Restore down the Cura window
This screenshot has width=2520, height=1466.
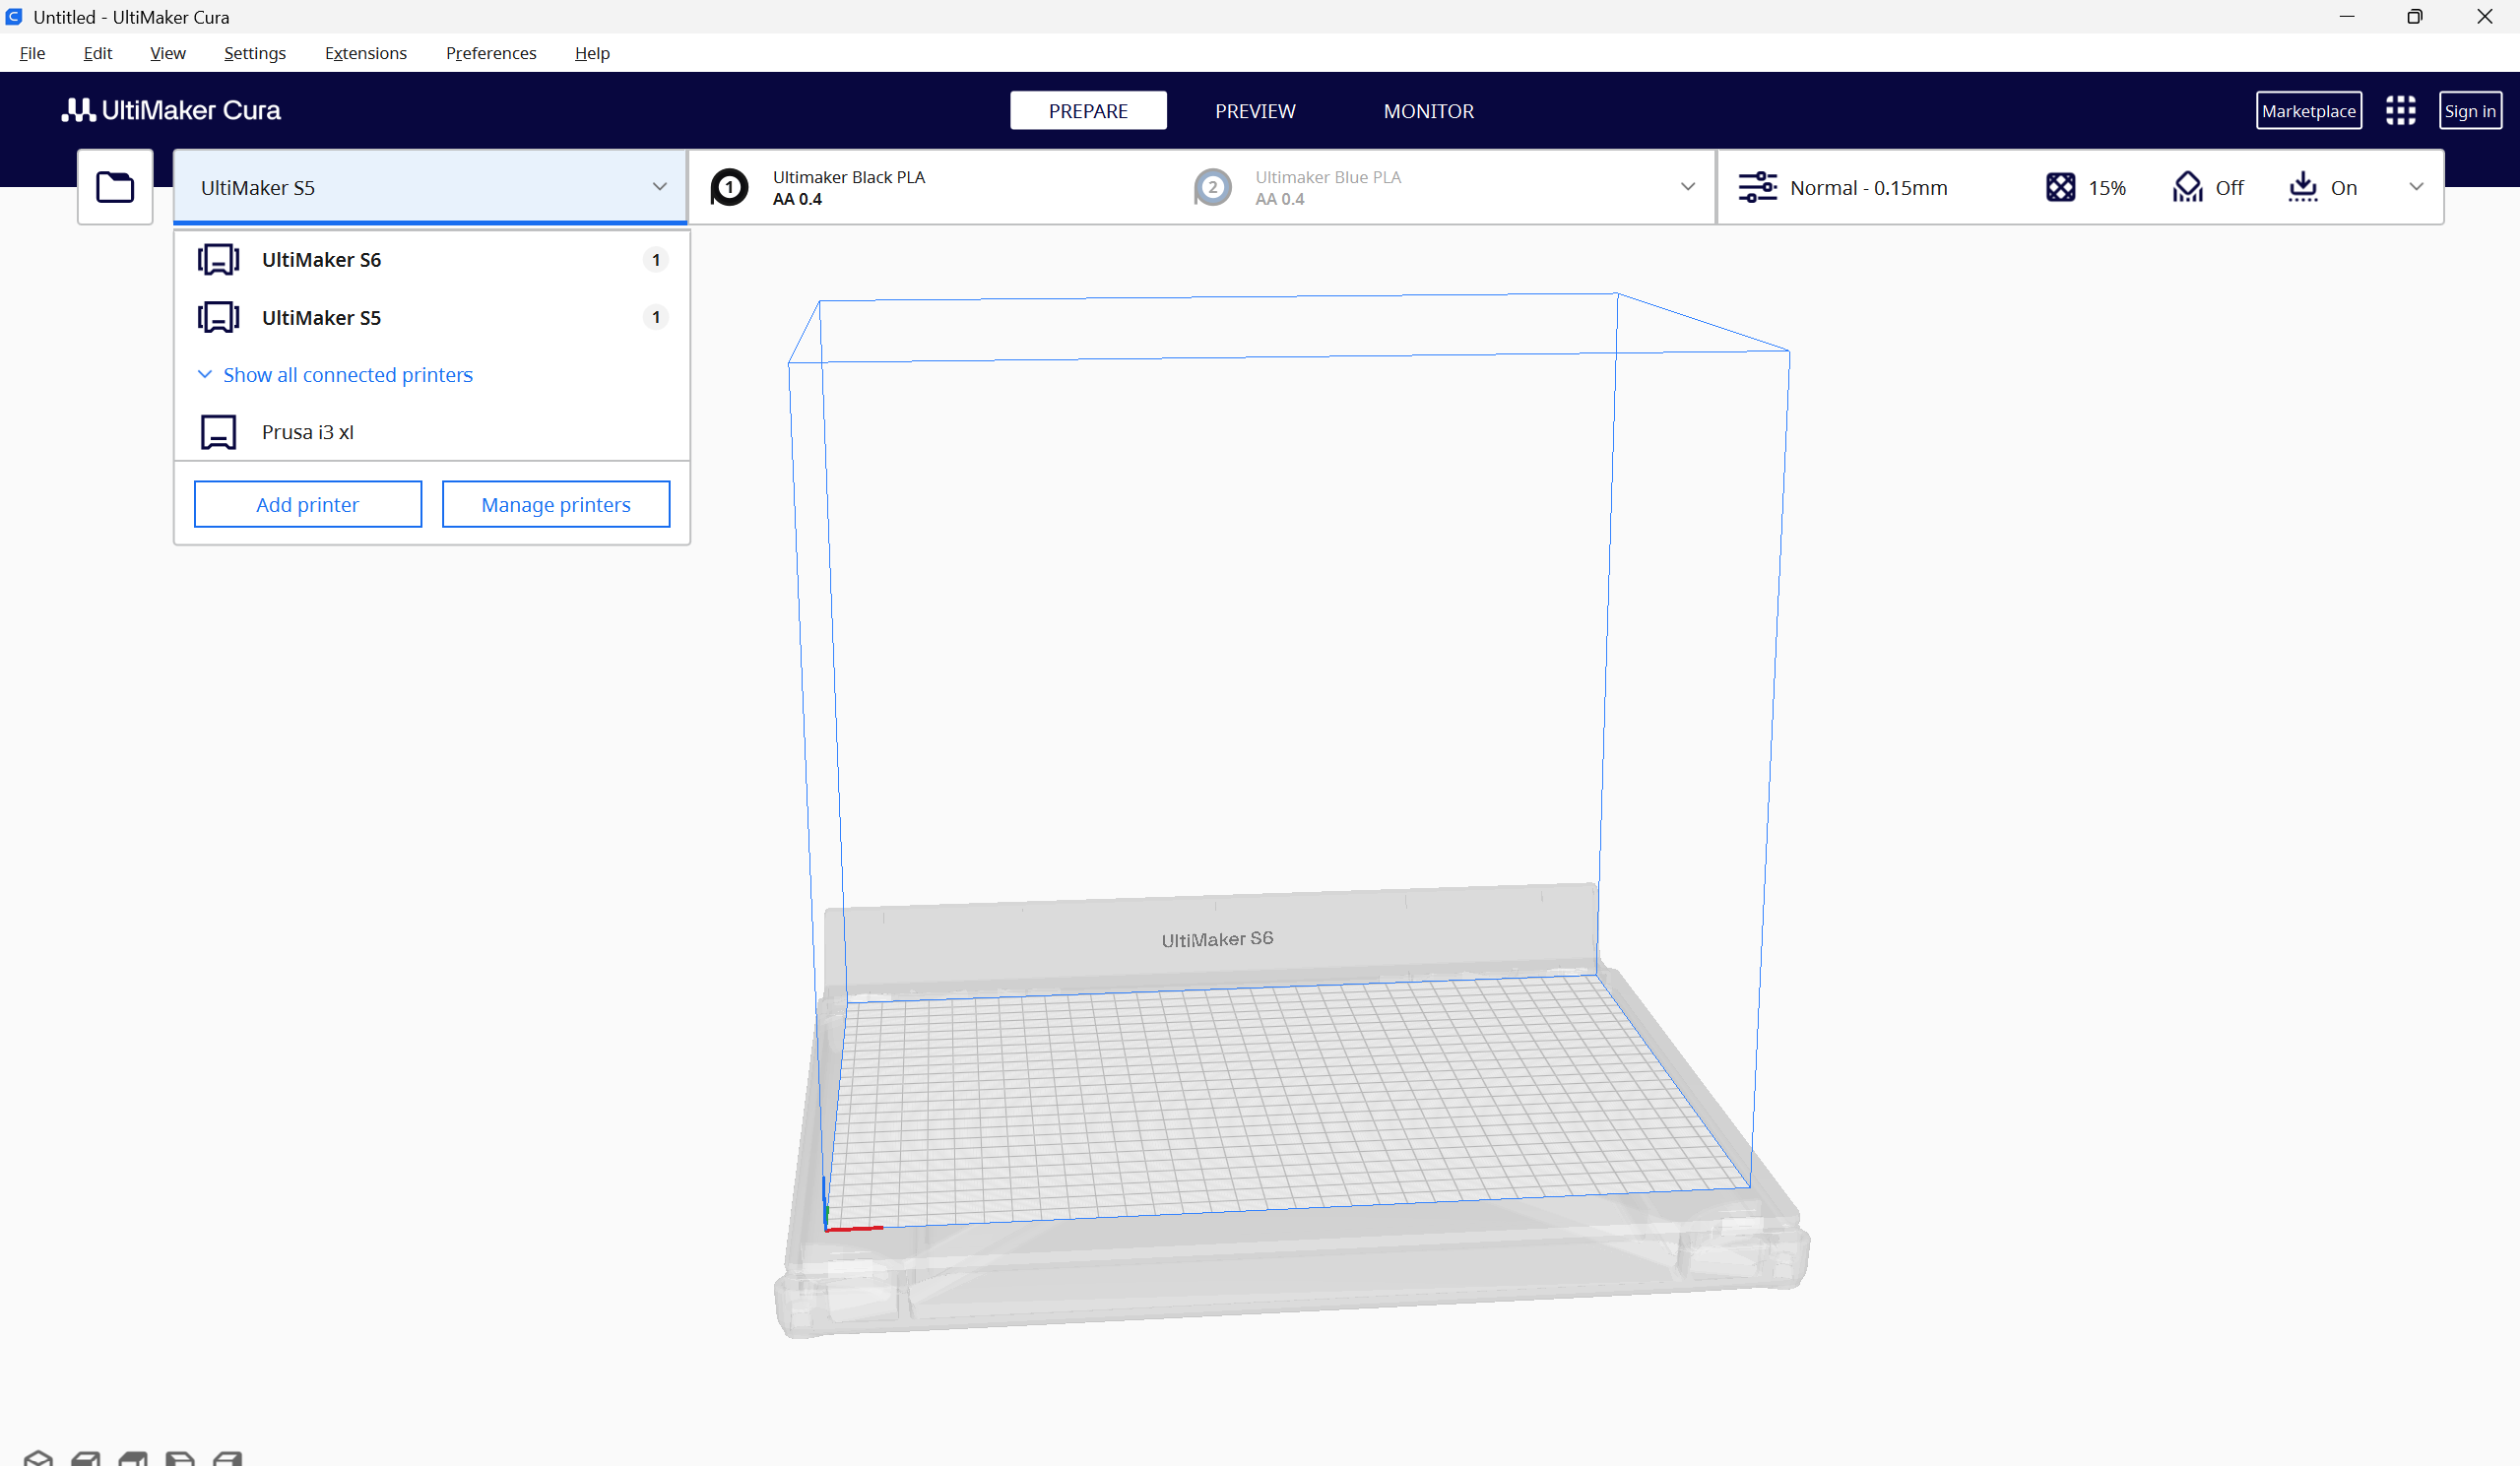2415,17
